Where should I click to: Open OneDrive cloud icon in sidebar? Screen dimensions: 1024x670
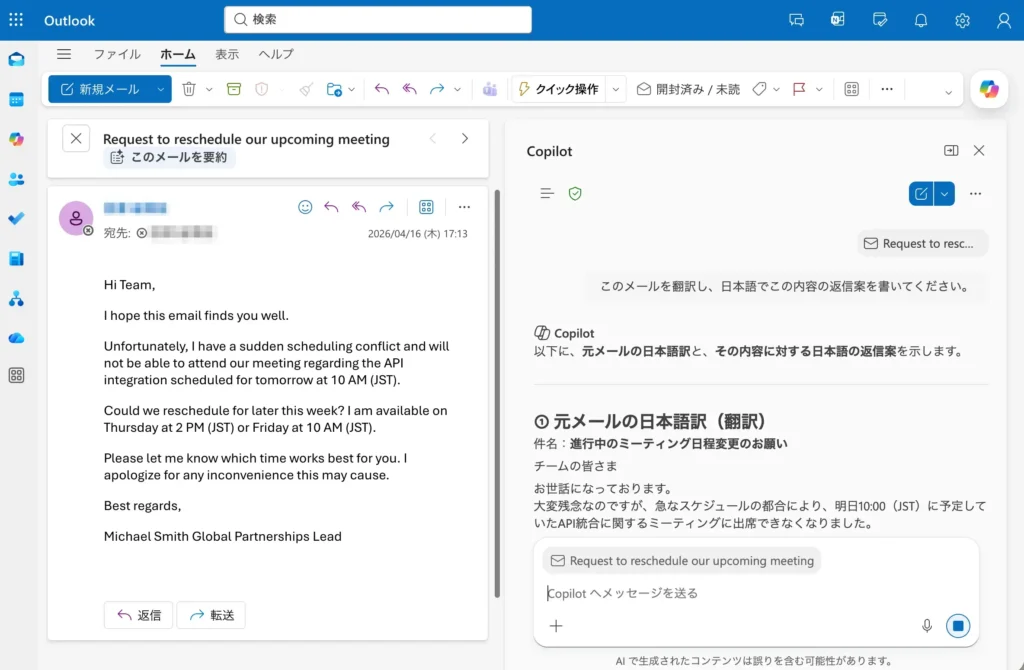click(x=16, y=338)
